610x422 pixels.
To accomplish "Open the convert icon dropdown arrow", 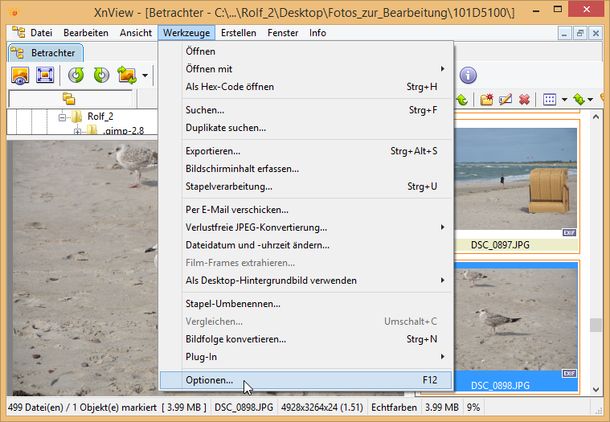I will 145,76.
